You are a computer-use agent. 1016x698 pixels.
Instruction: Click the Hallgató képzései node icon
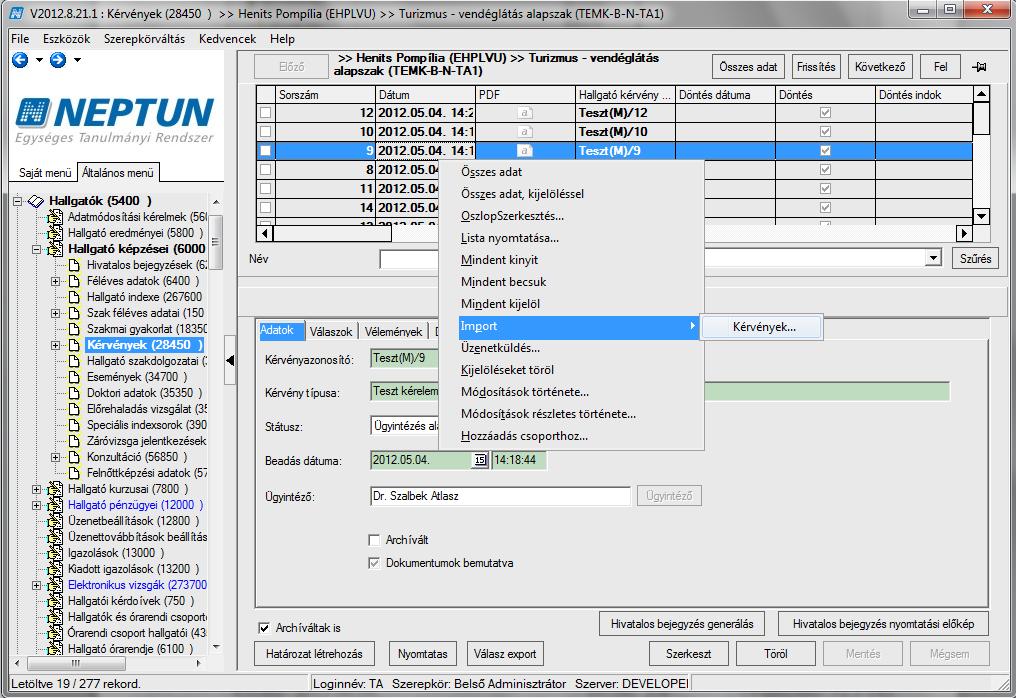56,249
